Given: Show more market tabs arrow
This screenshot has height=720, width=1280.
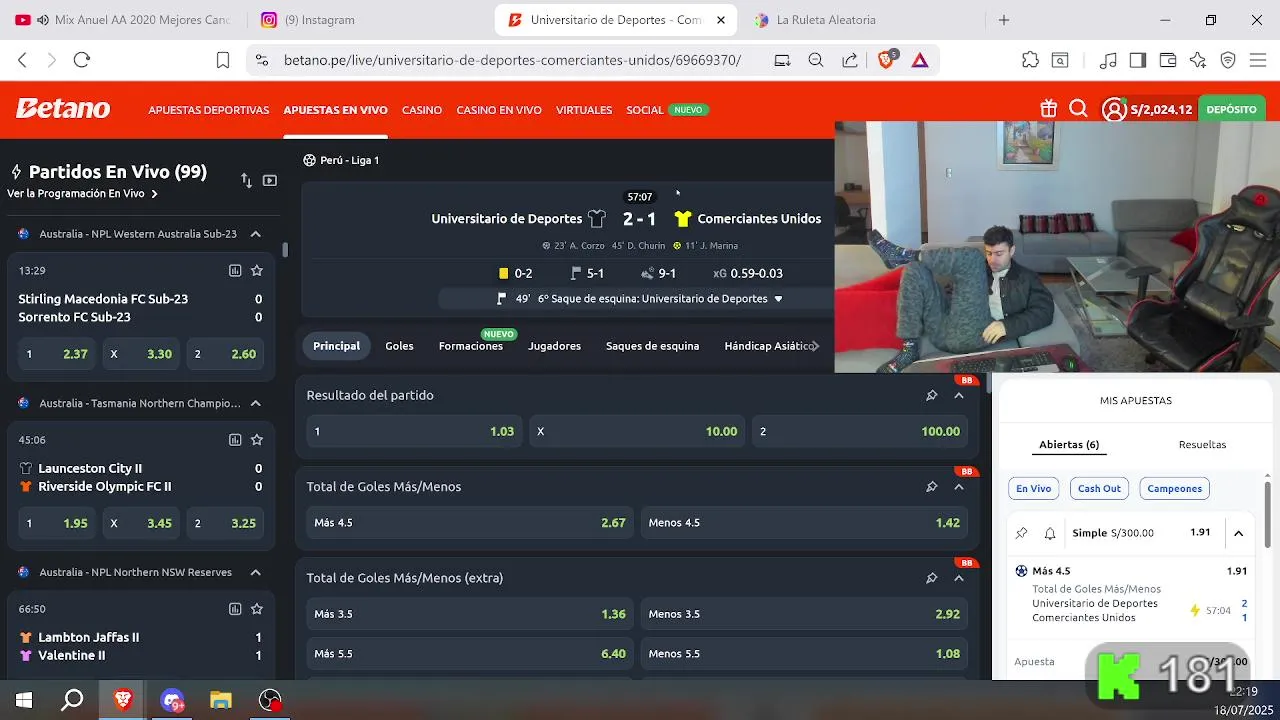Looking at the screenshot, I should [815, 346].
